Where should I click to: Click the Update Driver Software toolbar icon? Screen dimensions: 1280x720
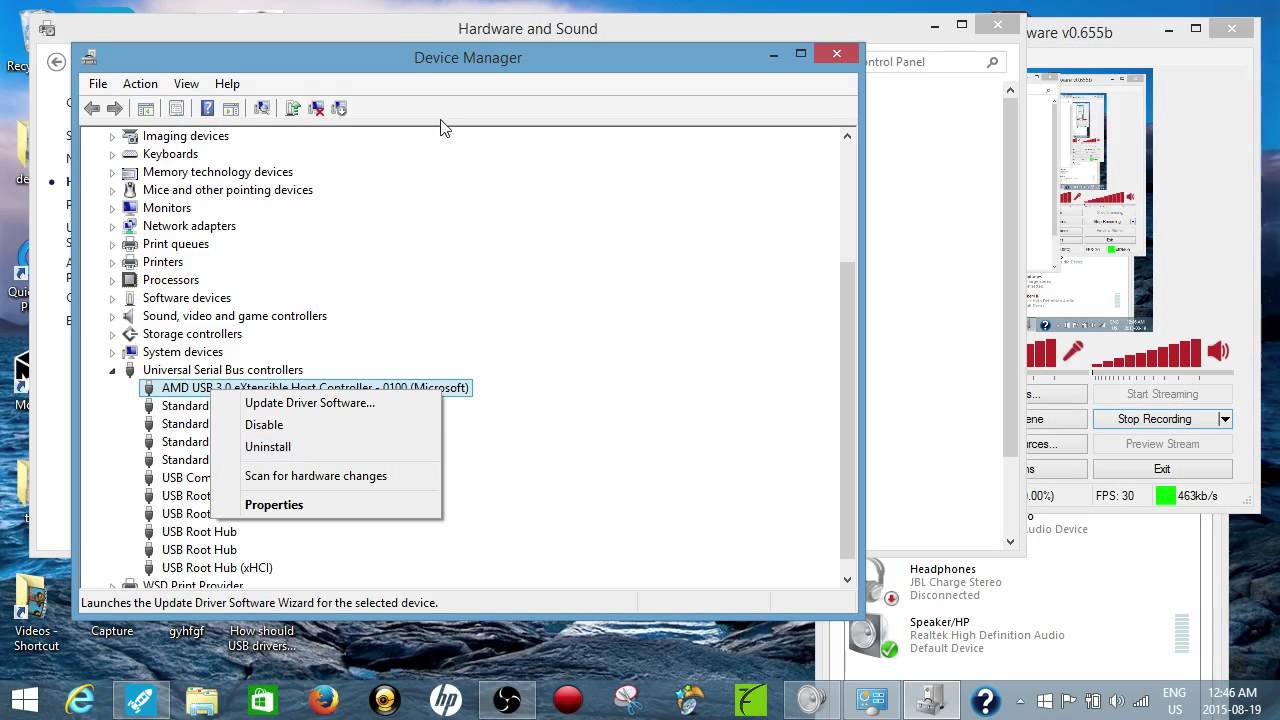(x=293, y=108)
